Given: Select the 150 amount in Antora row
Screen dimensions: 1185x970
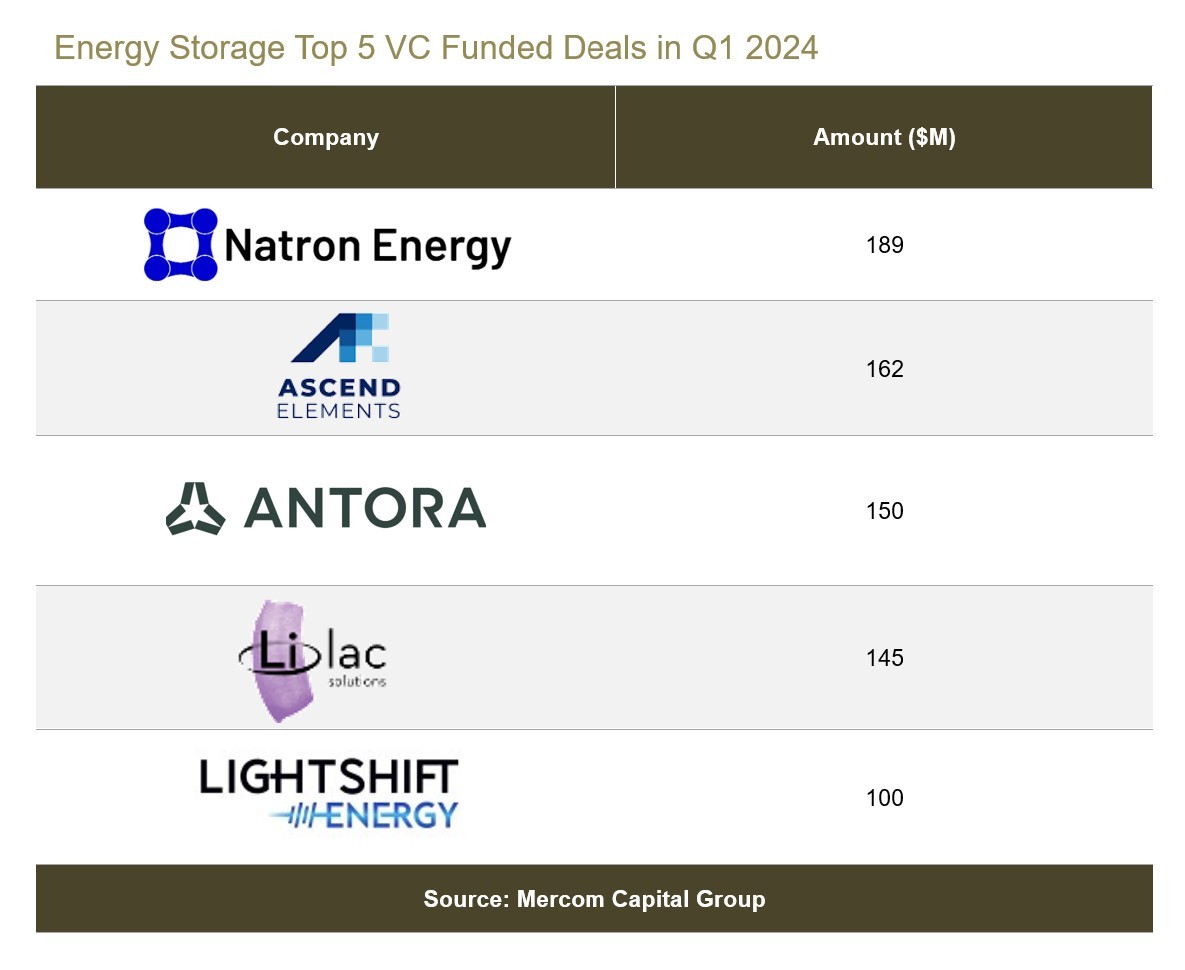Looking at the screenshot, I should [884, 511].
